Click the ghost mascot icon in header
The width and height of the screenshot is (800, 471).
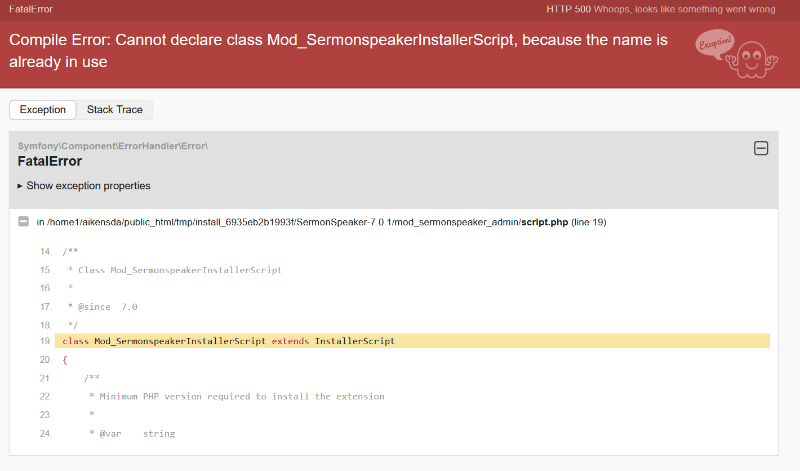pyautogui.click(x=747, y=54)
